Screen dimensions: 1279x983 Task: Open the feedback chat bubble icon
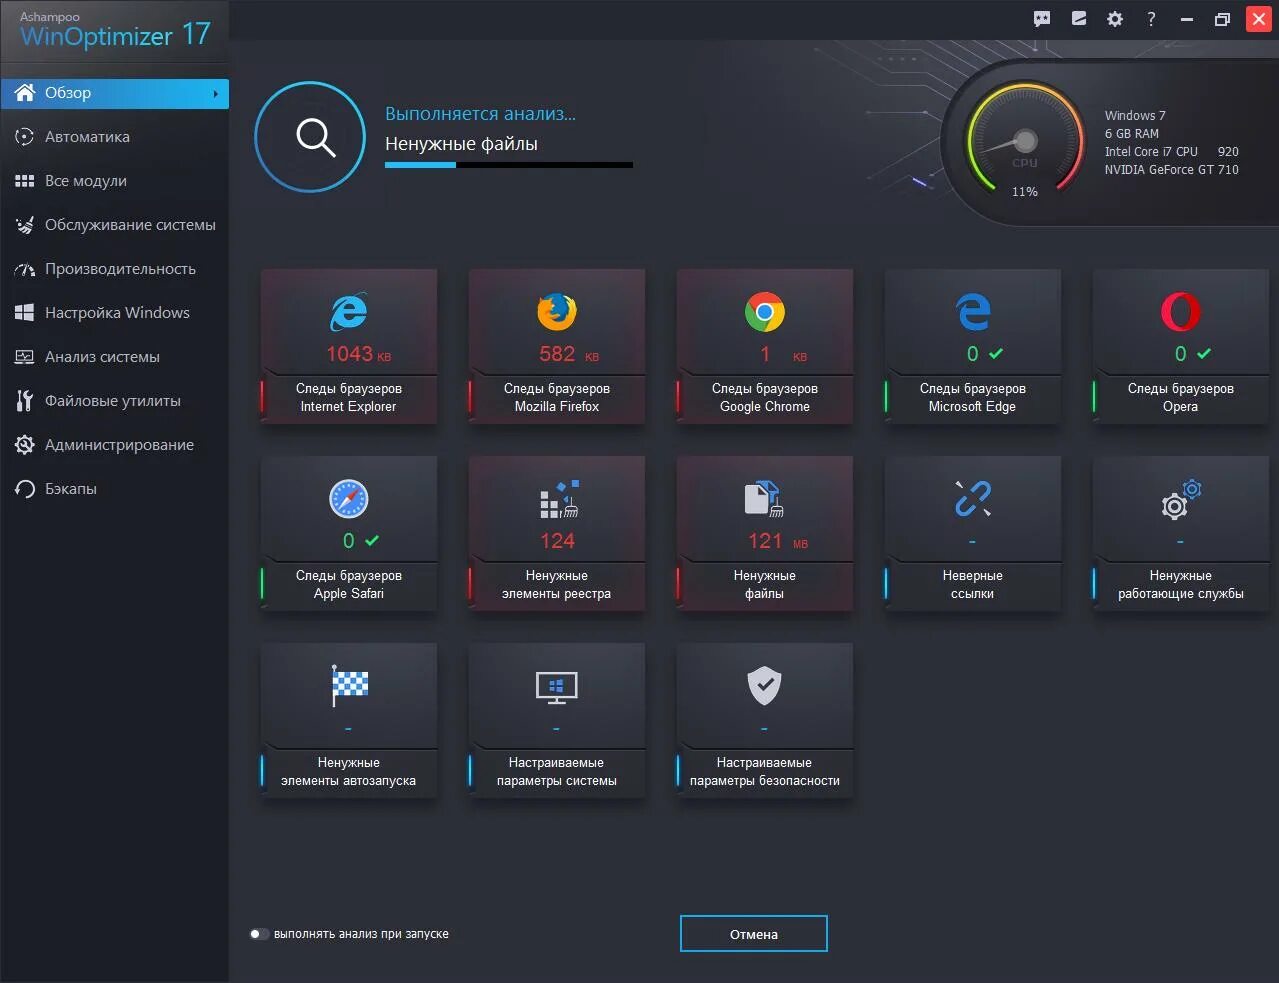[1042, 19]
